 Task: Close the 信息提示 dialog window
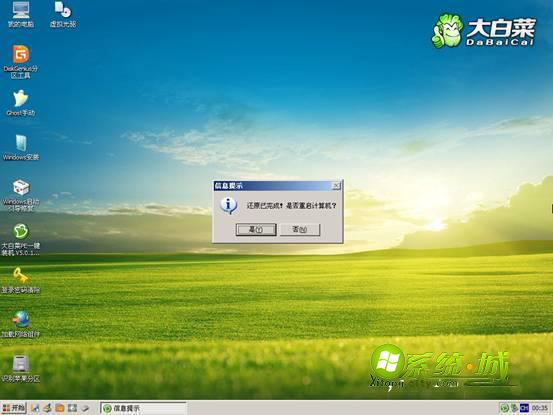336,185
